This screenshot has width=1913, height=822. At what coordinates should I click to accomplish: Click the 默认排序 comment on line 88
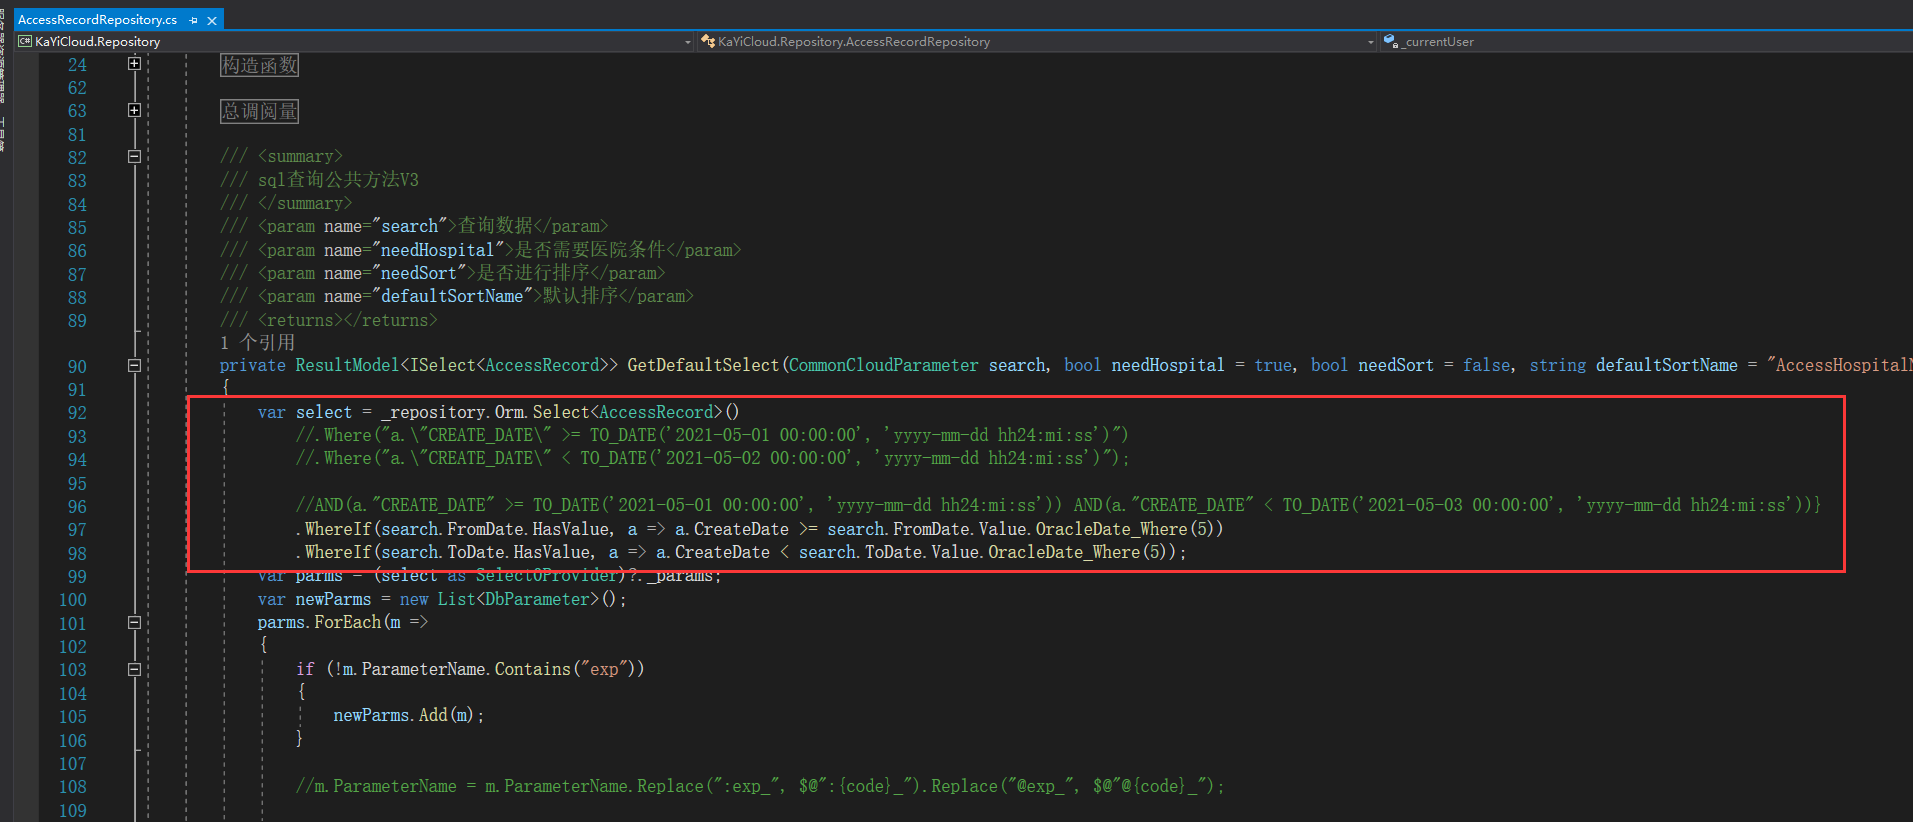coord(580,296)
